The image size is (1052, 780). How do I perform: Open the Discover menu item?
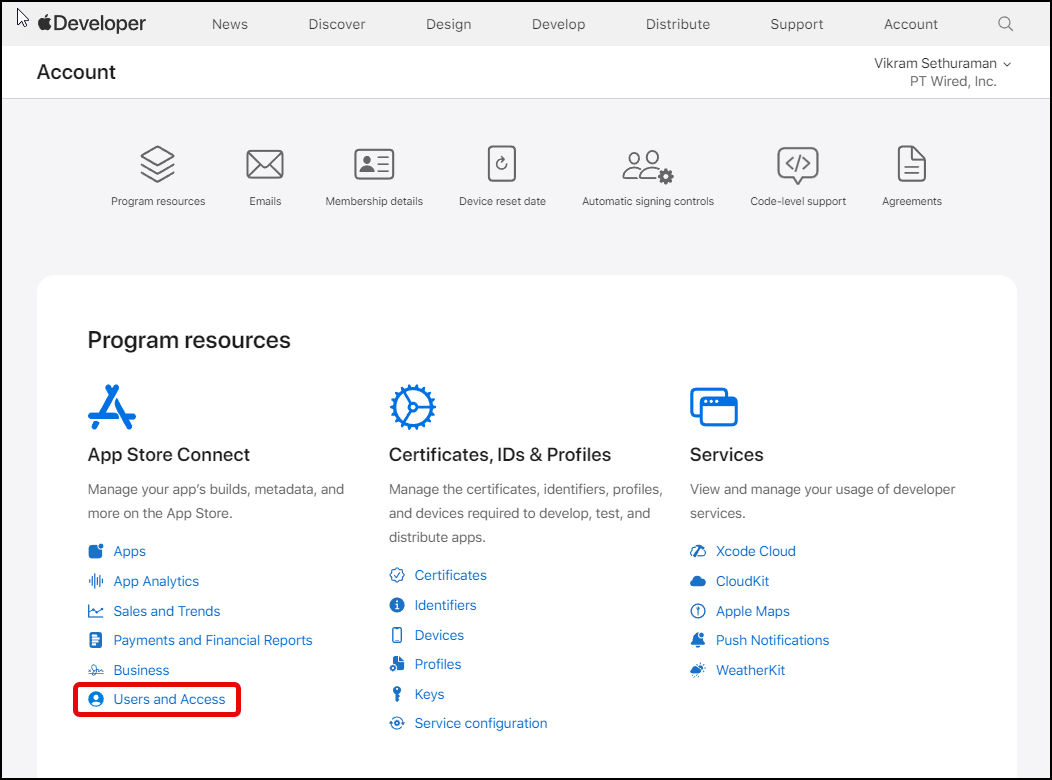(337, 24)
